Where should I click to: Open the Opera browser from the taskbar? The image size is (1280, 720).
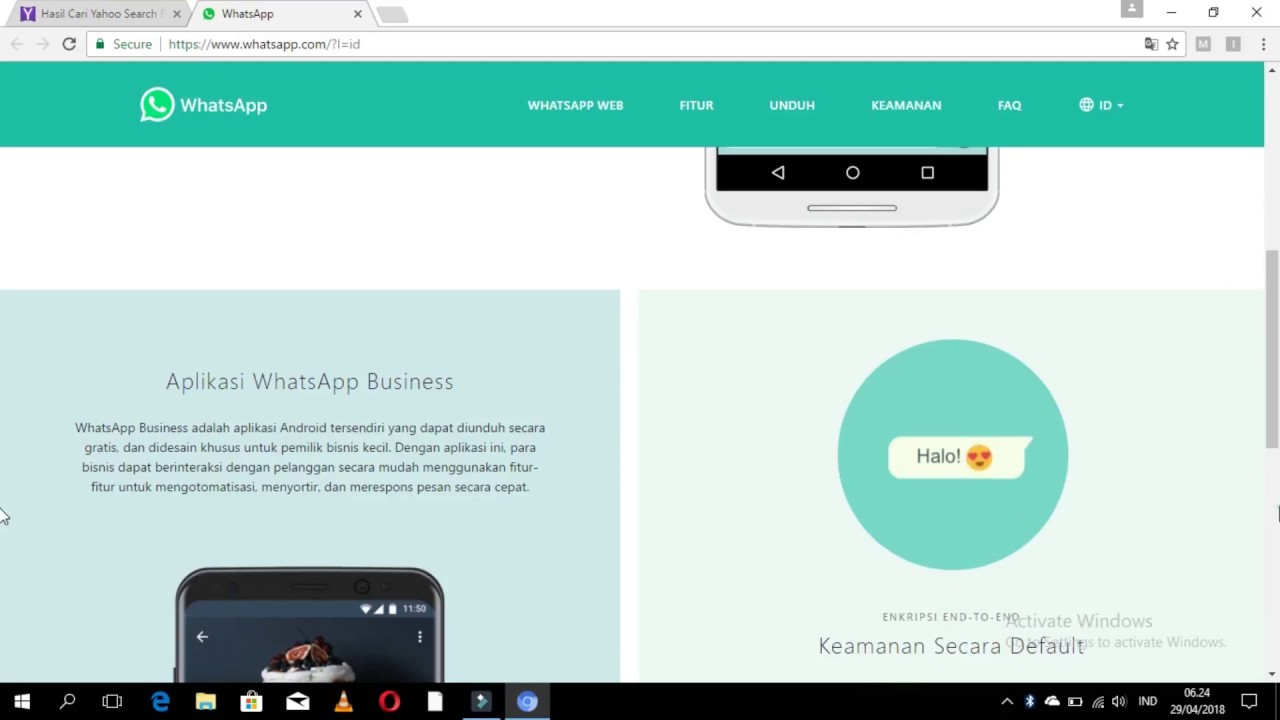click(x=389, y=701)
